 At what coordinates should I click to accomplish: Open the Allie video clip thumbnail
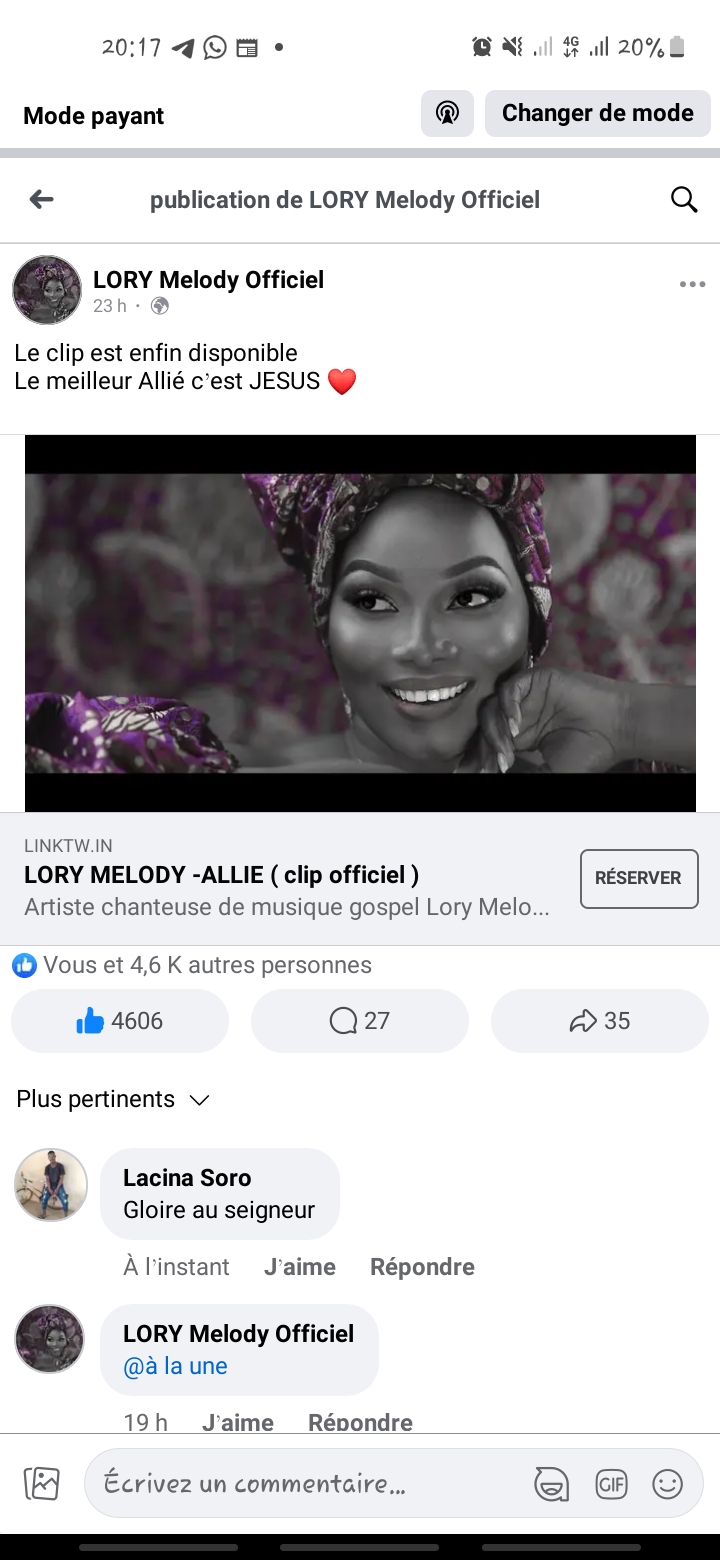pos(360,623)
